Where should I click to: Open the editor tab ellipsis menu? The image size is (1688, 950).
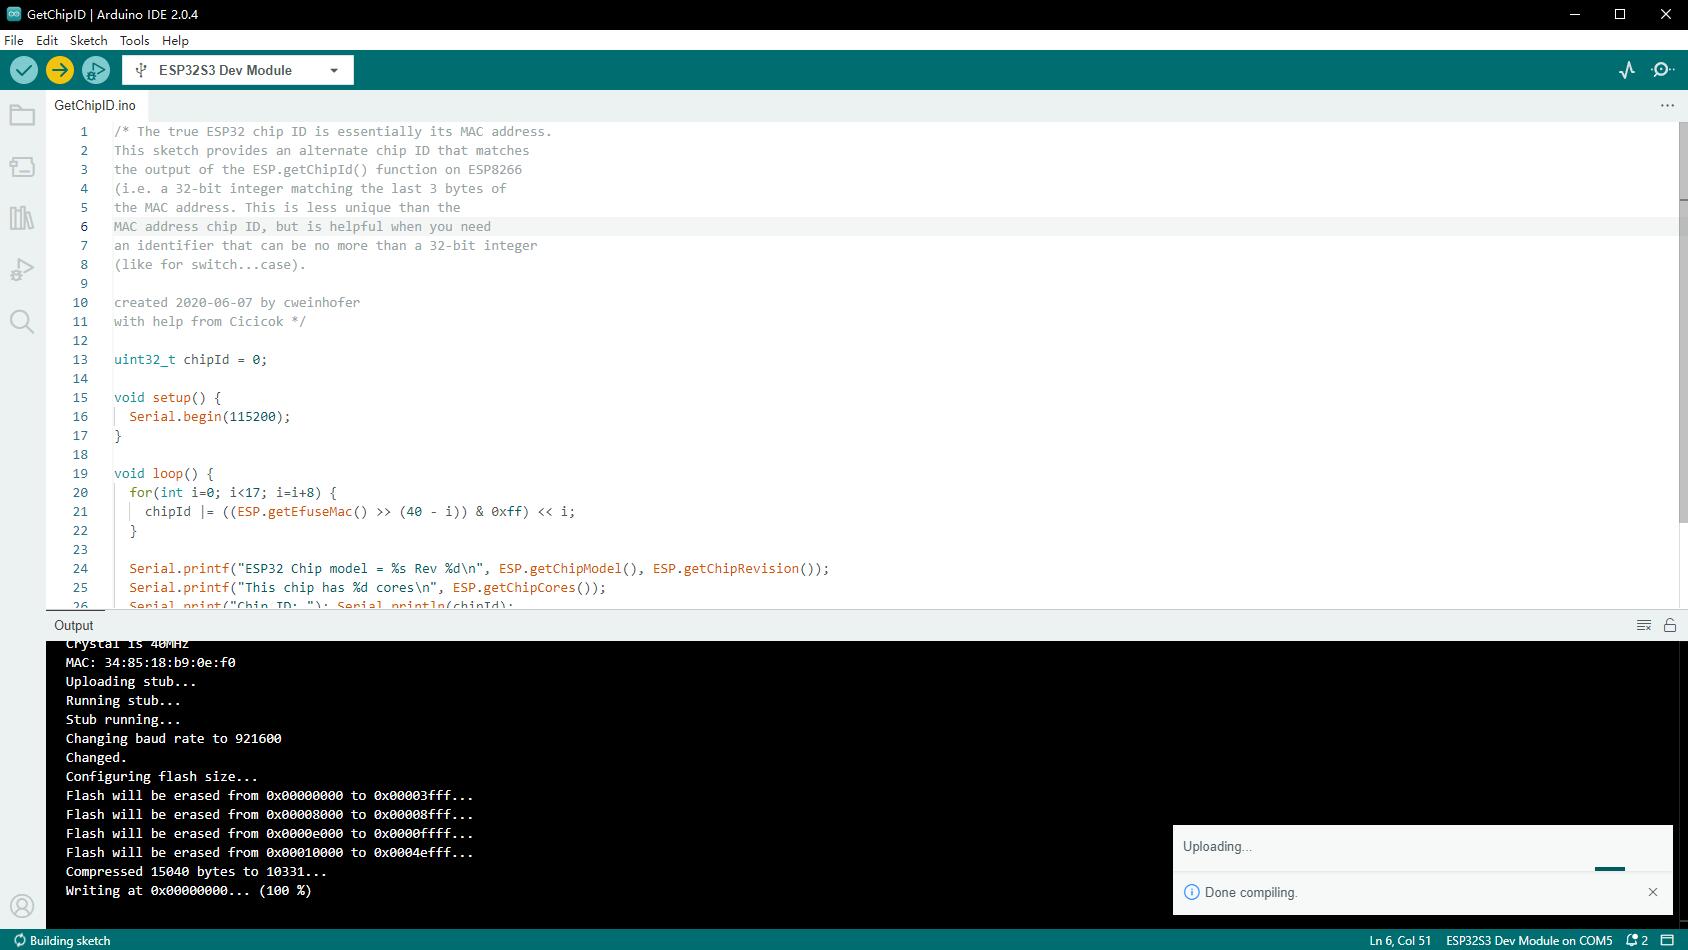point(1667,105)
